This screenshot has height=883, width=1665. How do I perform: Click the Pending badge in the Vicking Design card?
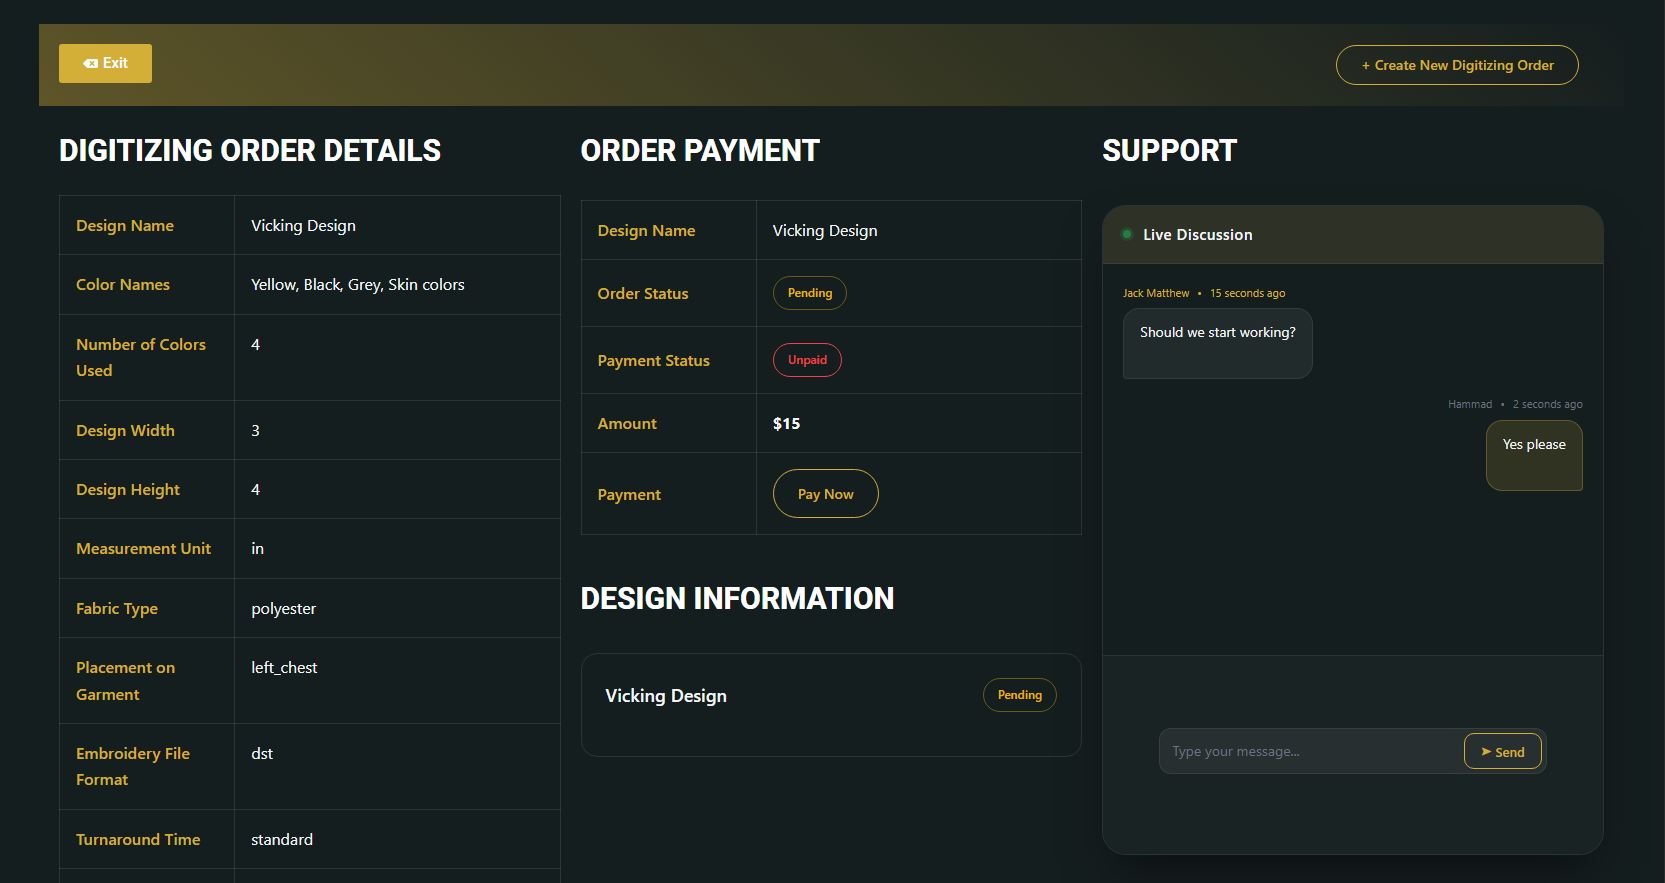pyautogui.click(x=1019, y=695)
